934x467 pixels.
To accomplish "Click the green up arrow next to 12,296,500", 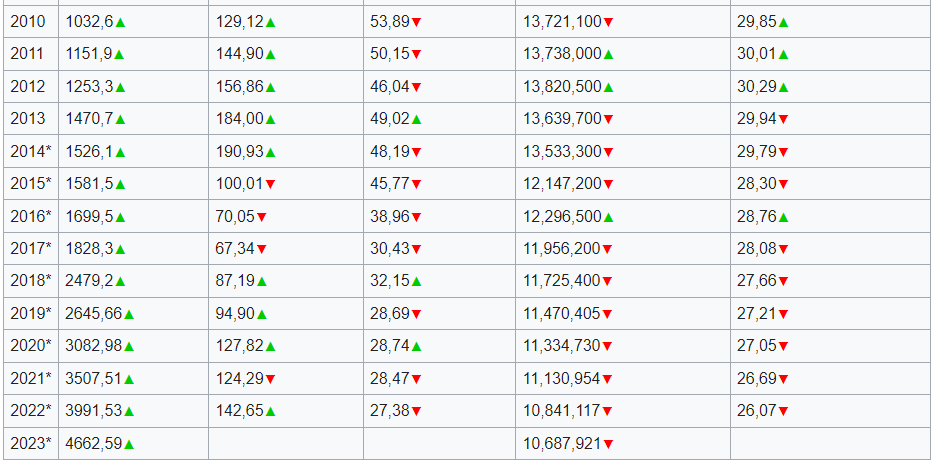I will [x=608, y=217].
